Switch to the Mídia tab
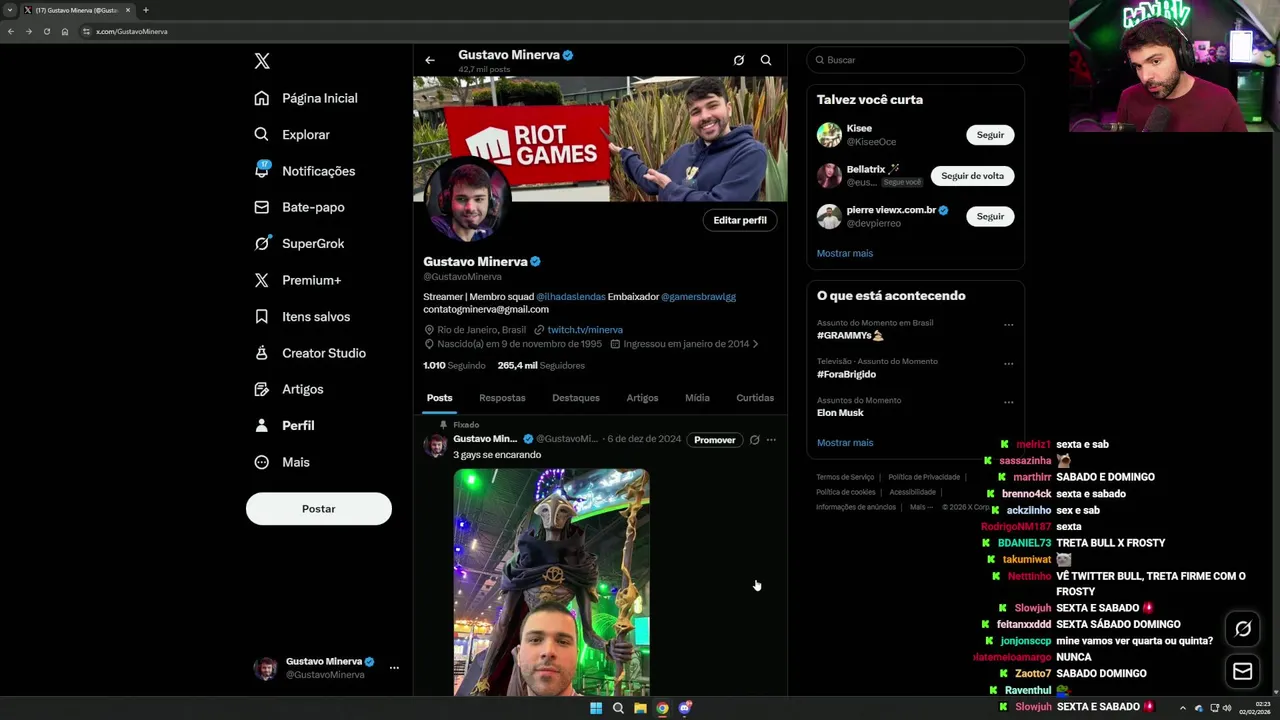The image size is (1280, 720). (697, 398)
